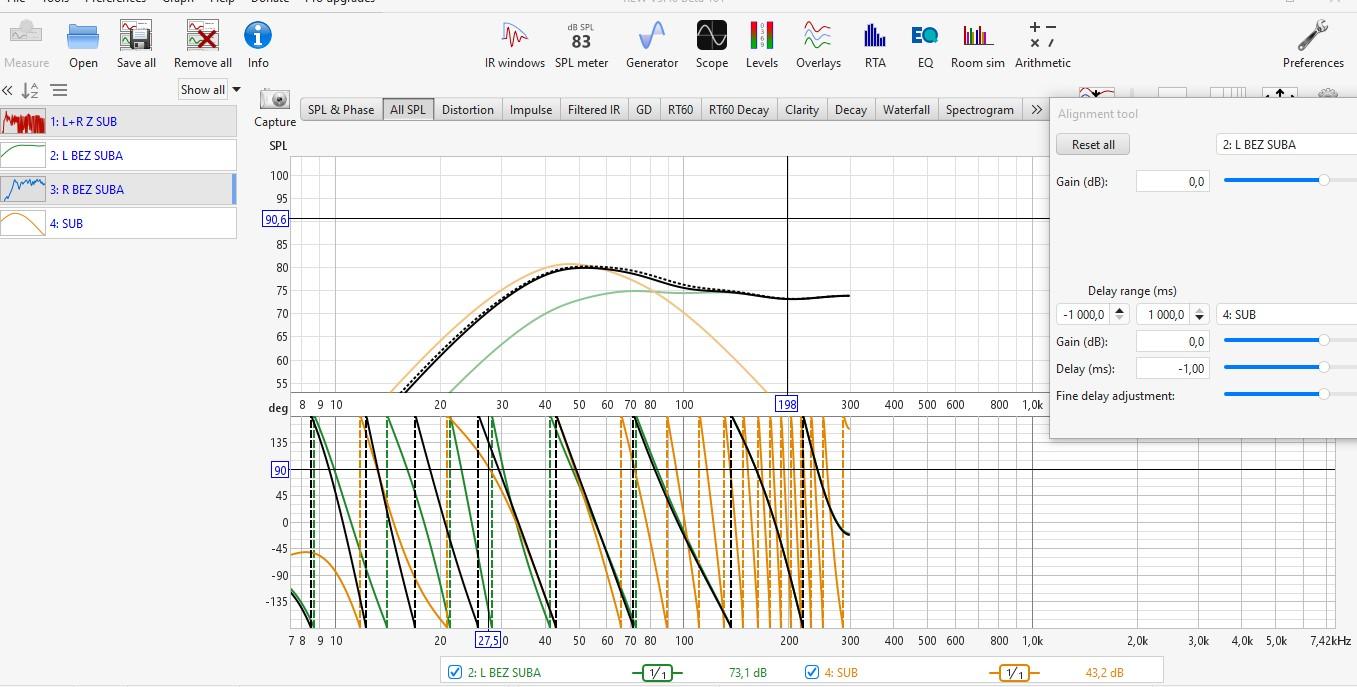Open the 4: SUB measurement dropdown in Alignment tool
This screenshot has width=1357, height=687.
point(1286,314)
